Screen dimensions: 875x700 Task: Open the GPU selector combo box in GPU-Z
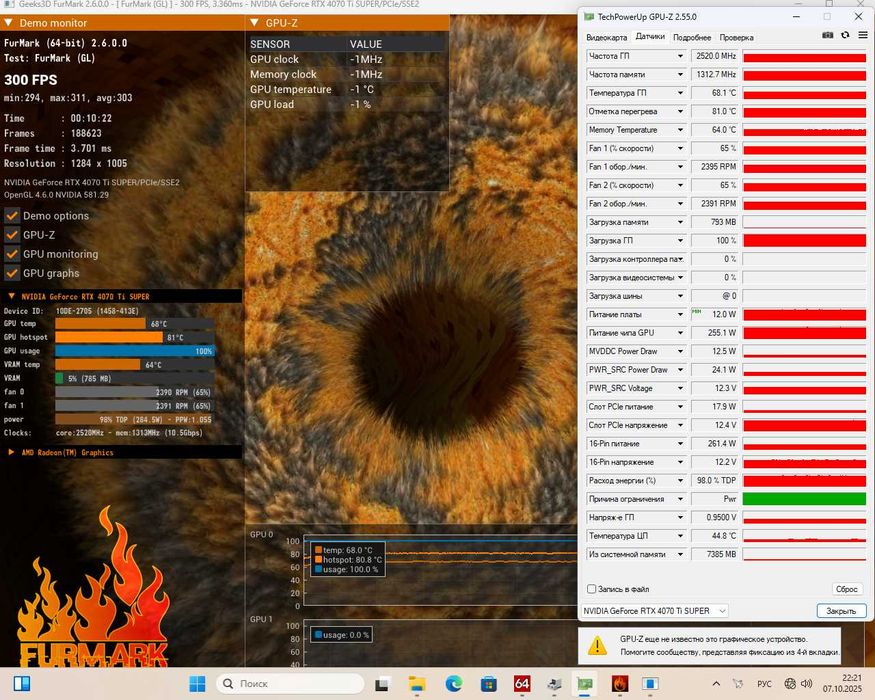(x=654, y=611)
